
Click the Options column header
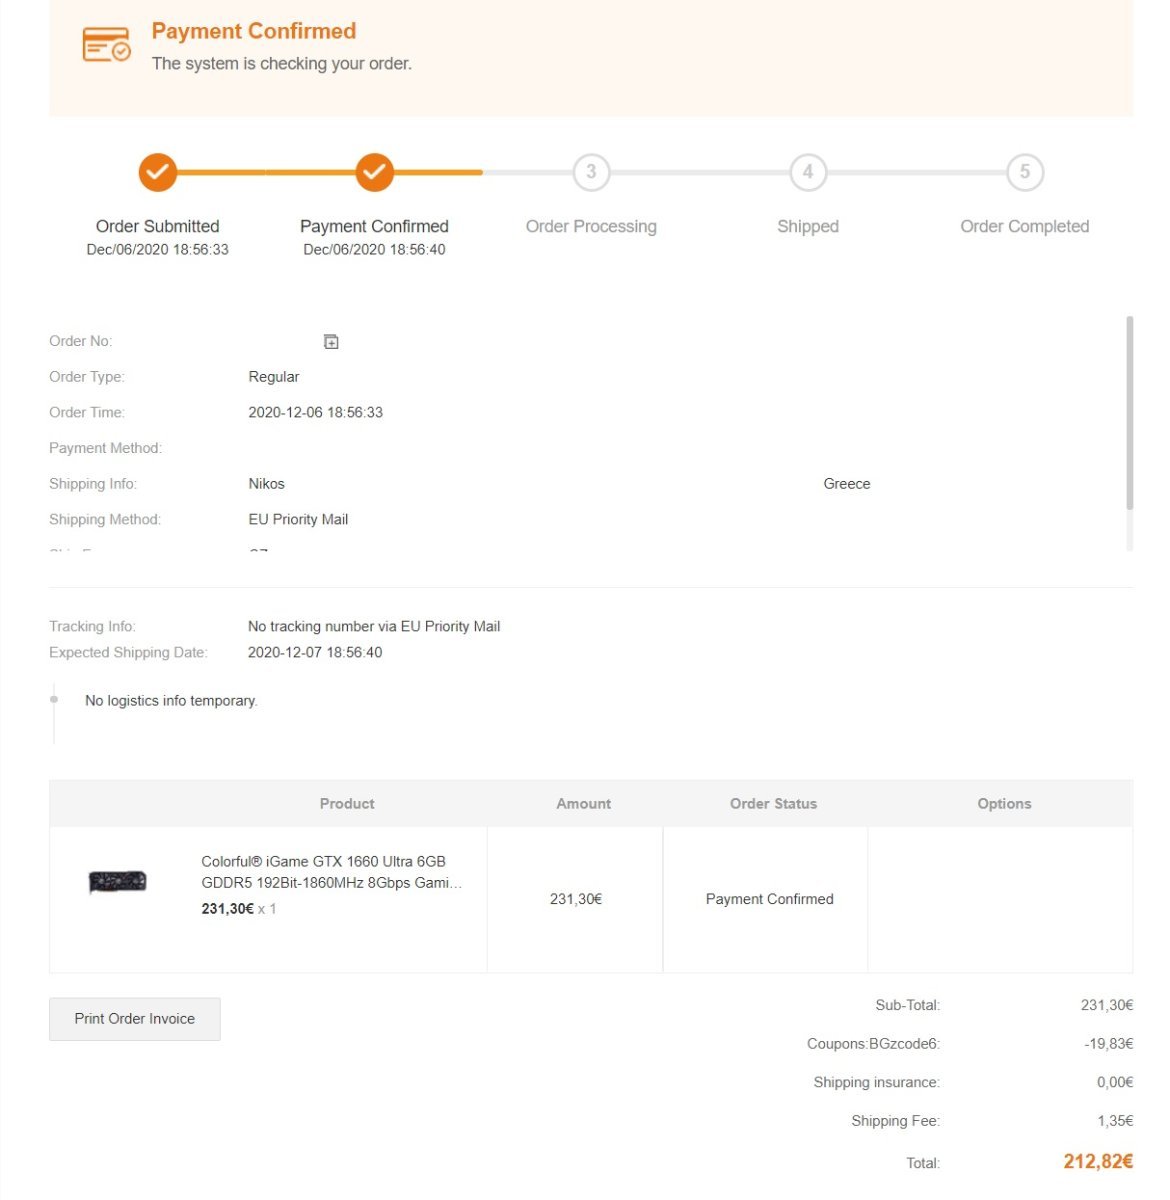(1004, 804)
